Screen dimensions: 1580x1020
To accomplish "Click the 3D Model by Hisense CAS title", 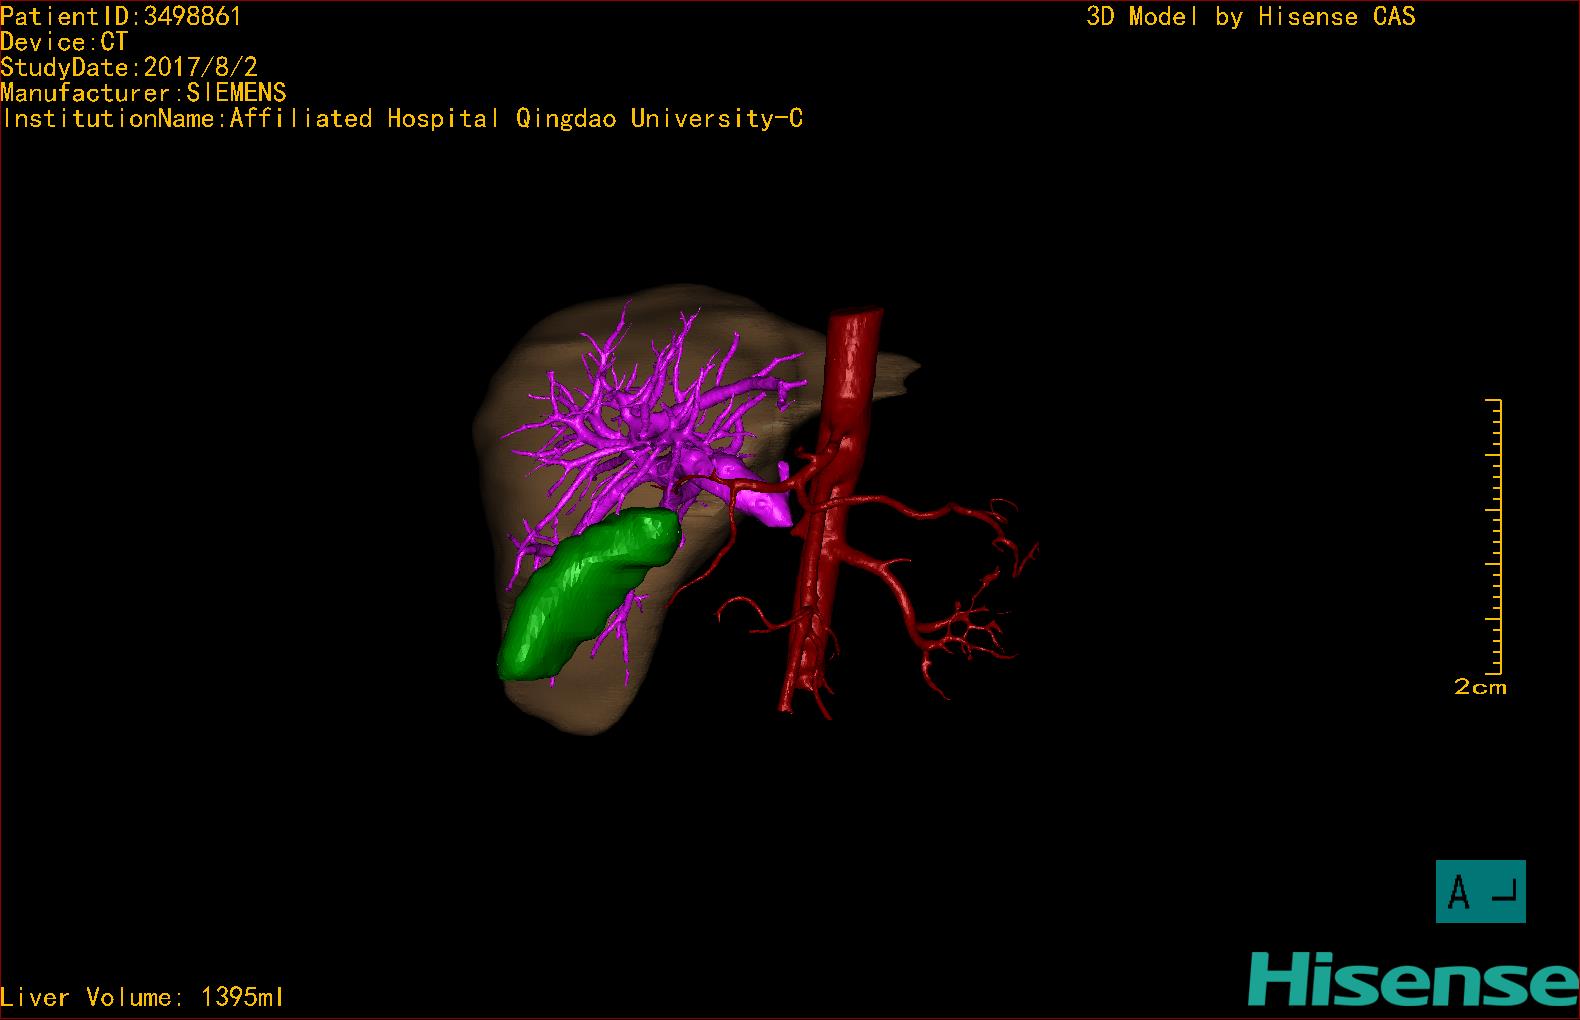I will pos(1251,16).
